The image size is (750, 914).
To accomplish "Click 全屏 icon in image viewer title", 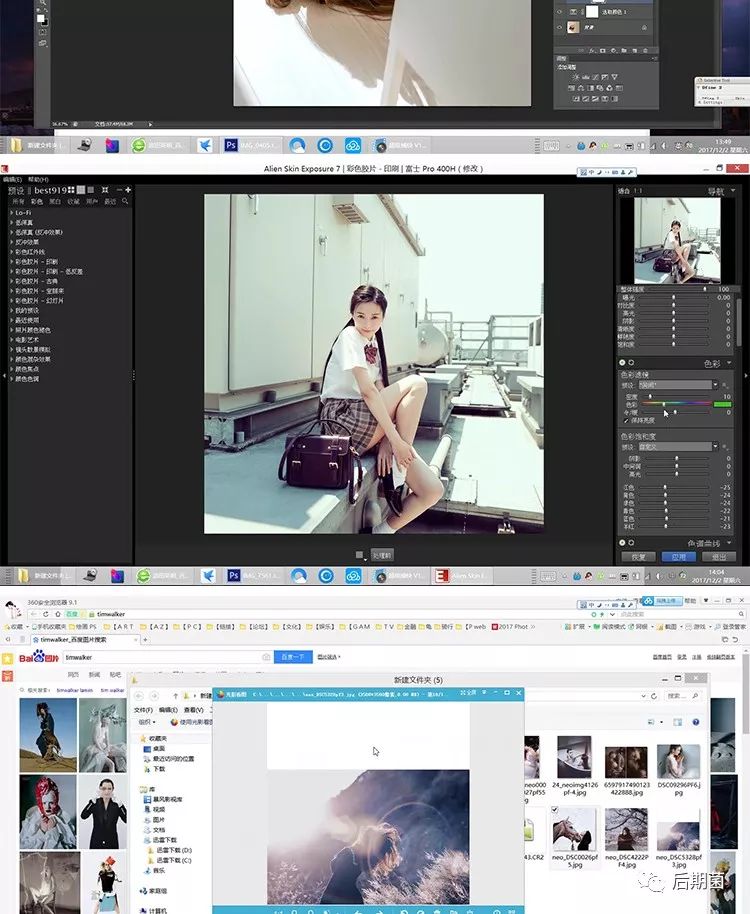I will click(x=468, y=693).
